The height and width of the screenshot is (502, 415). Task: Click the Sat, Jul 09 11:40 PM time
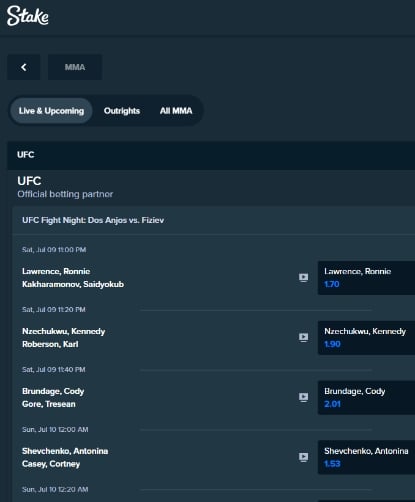coord(54,370)
